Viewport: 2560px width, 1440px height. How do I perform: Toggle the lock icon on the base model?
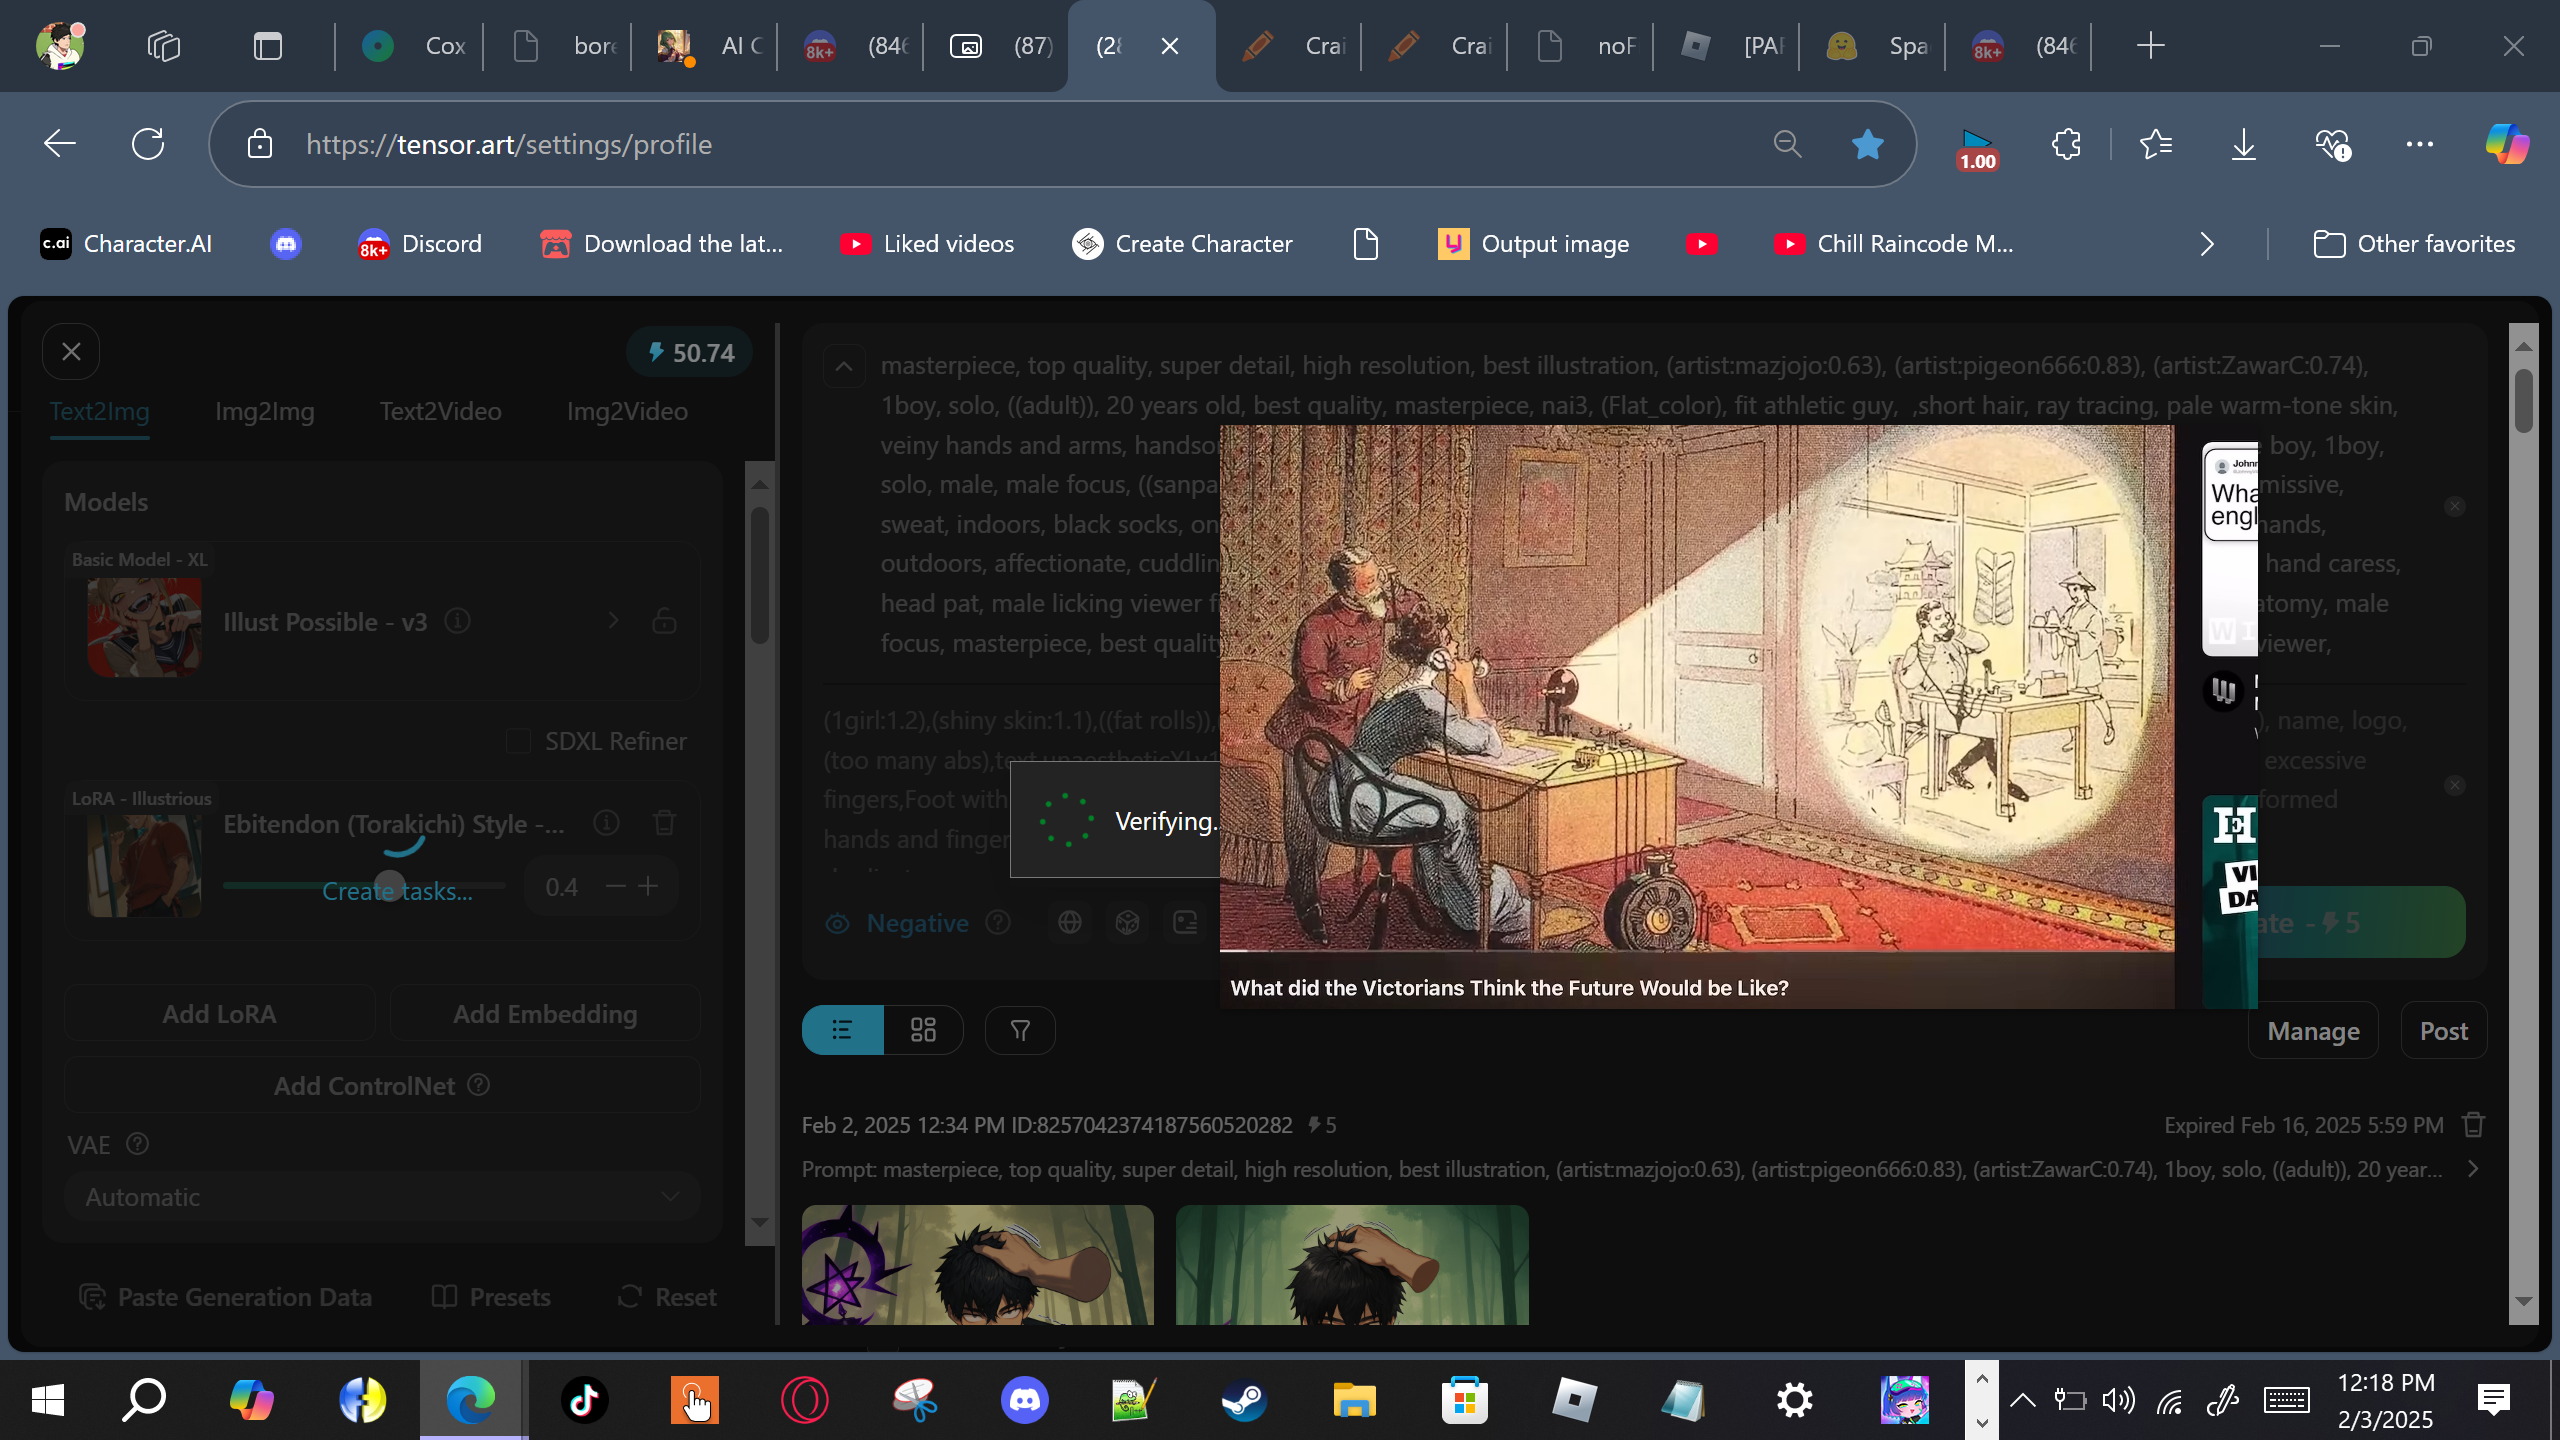point(665,622)
